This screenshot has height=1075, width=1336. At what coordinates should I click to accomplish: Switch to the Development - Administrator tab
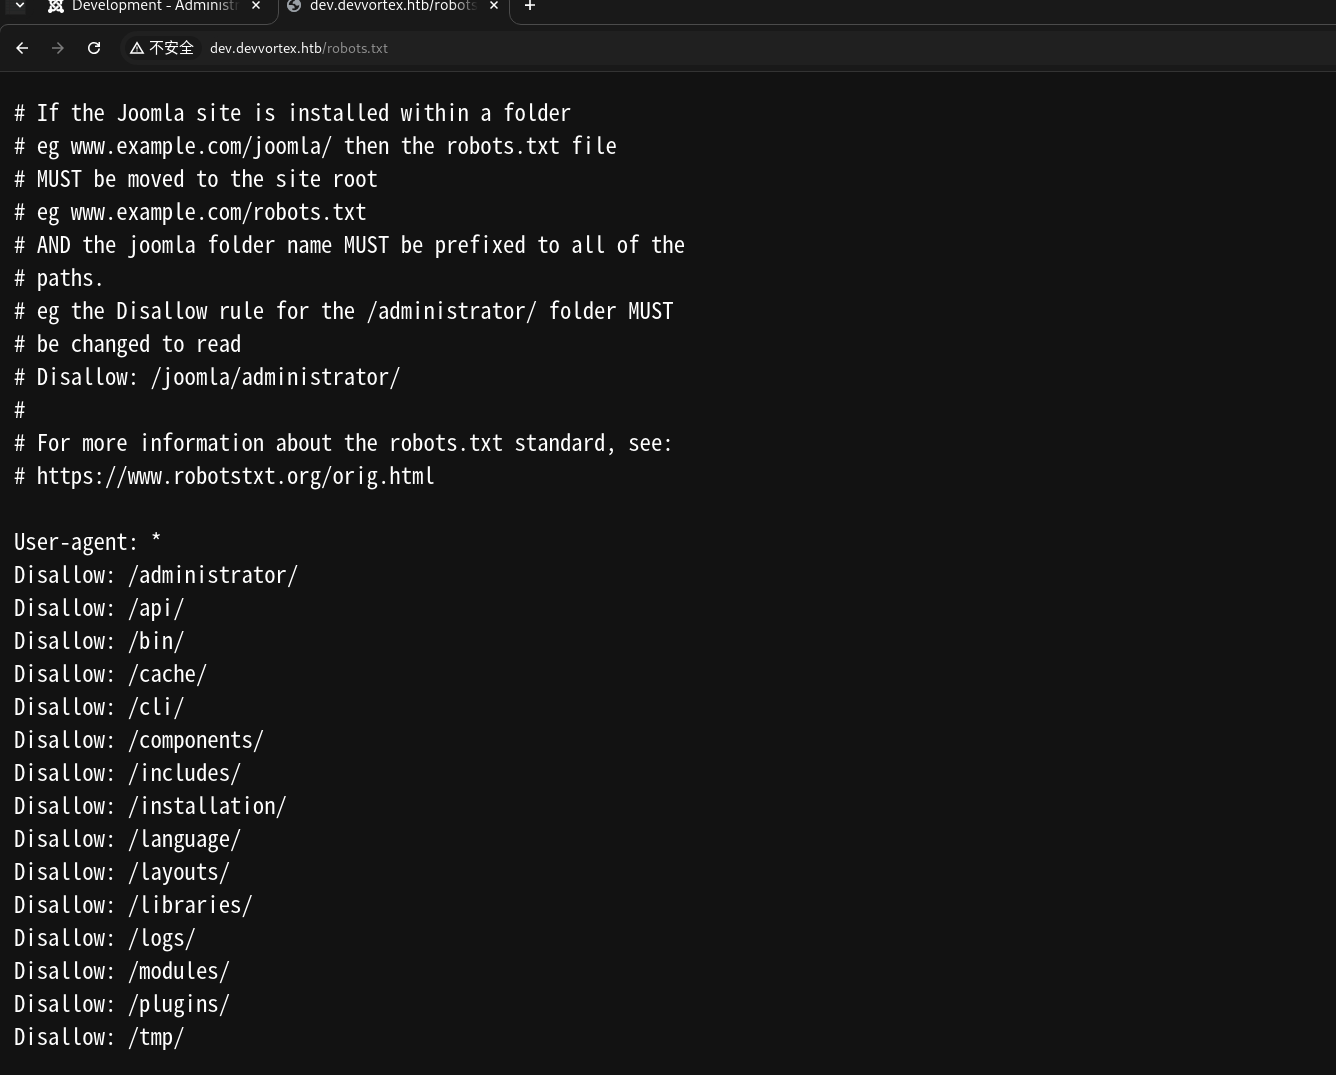point(153,6)
